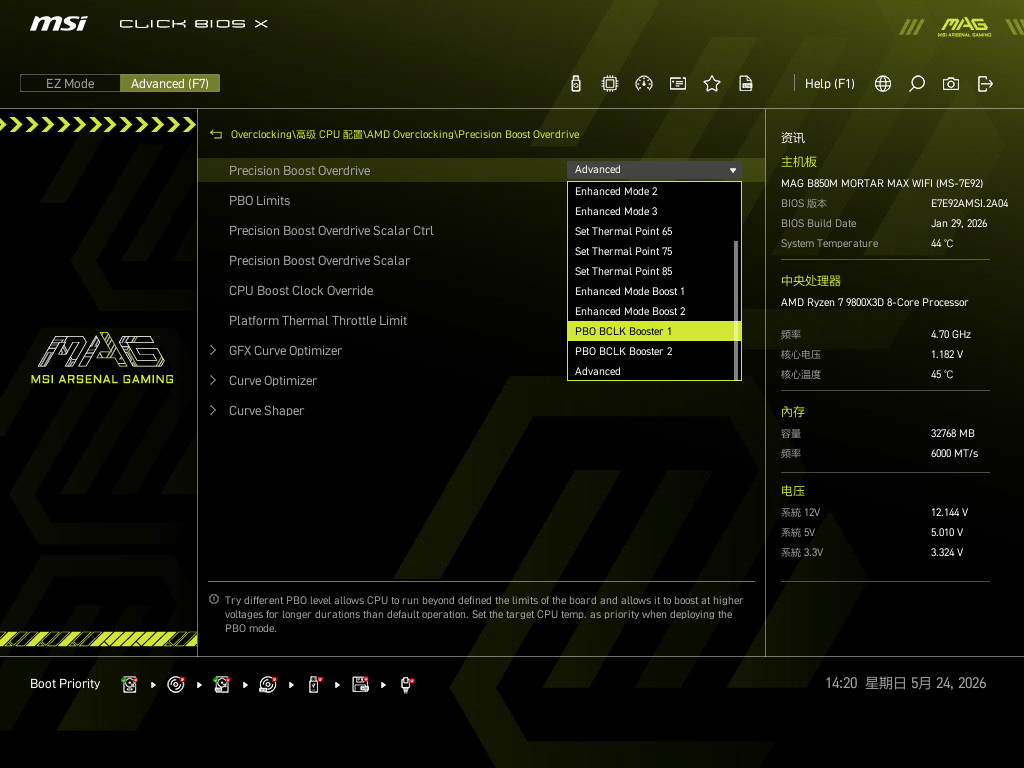
Task: Select the USB CD/DVD boot priority icon
Action: (268, 684)
